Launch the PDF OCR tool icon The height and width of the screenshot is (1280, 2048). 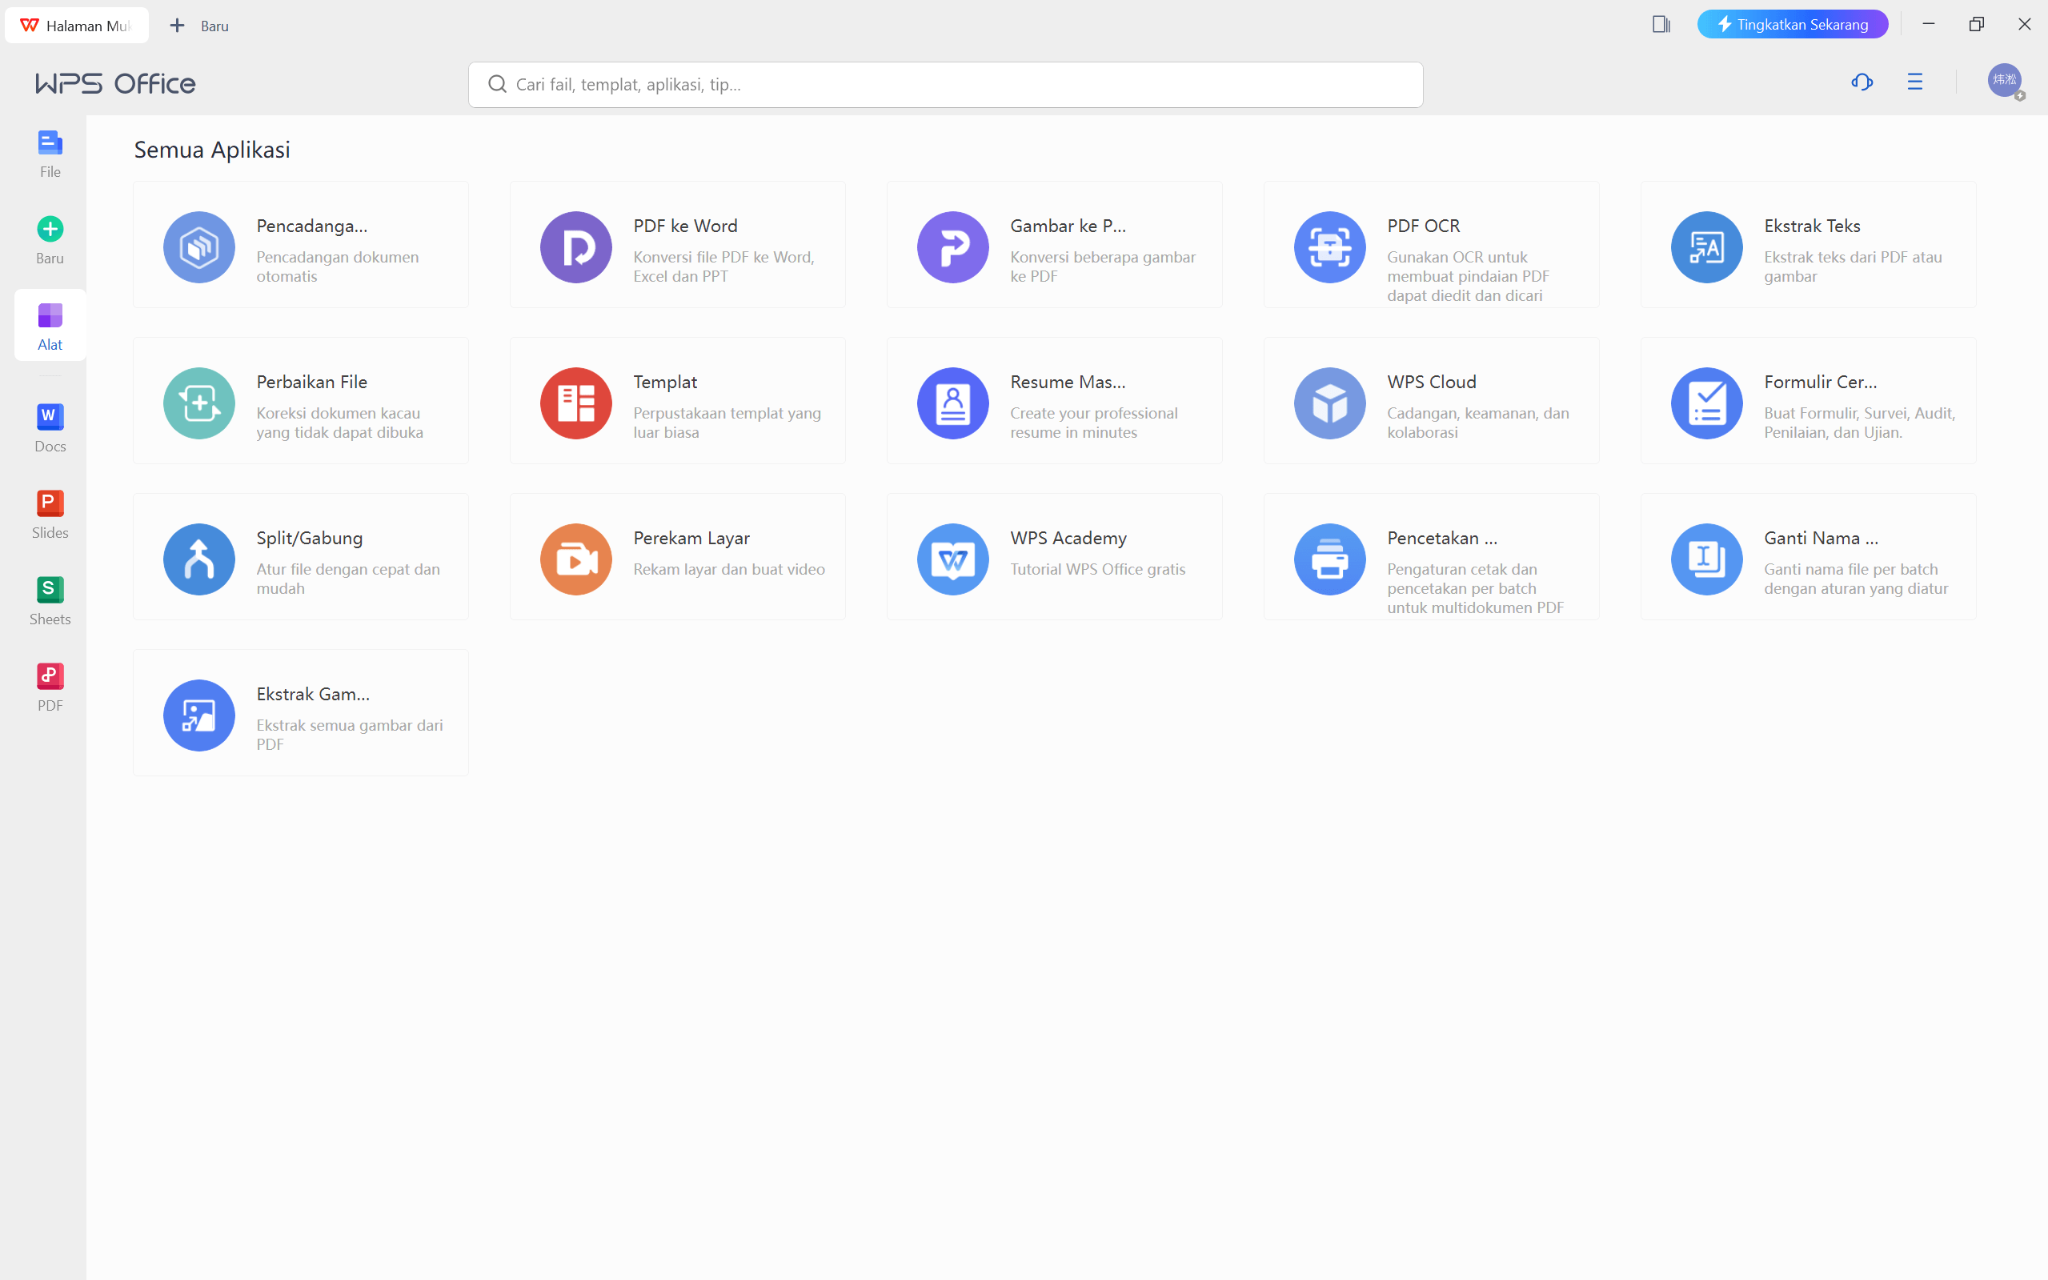tap(1329, 247)
